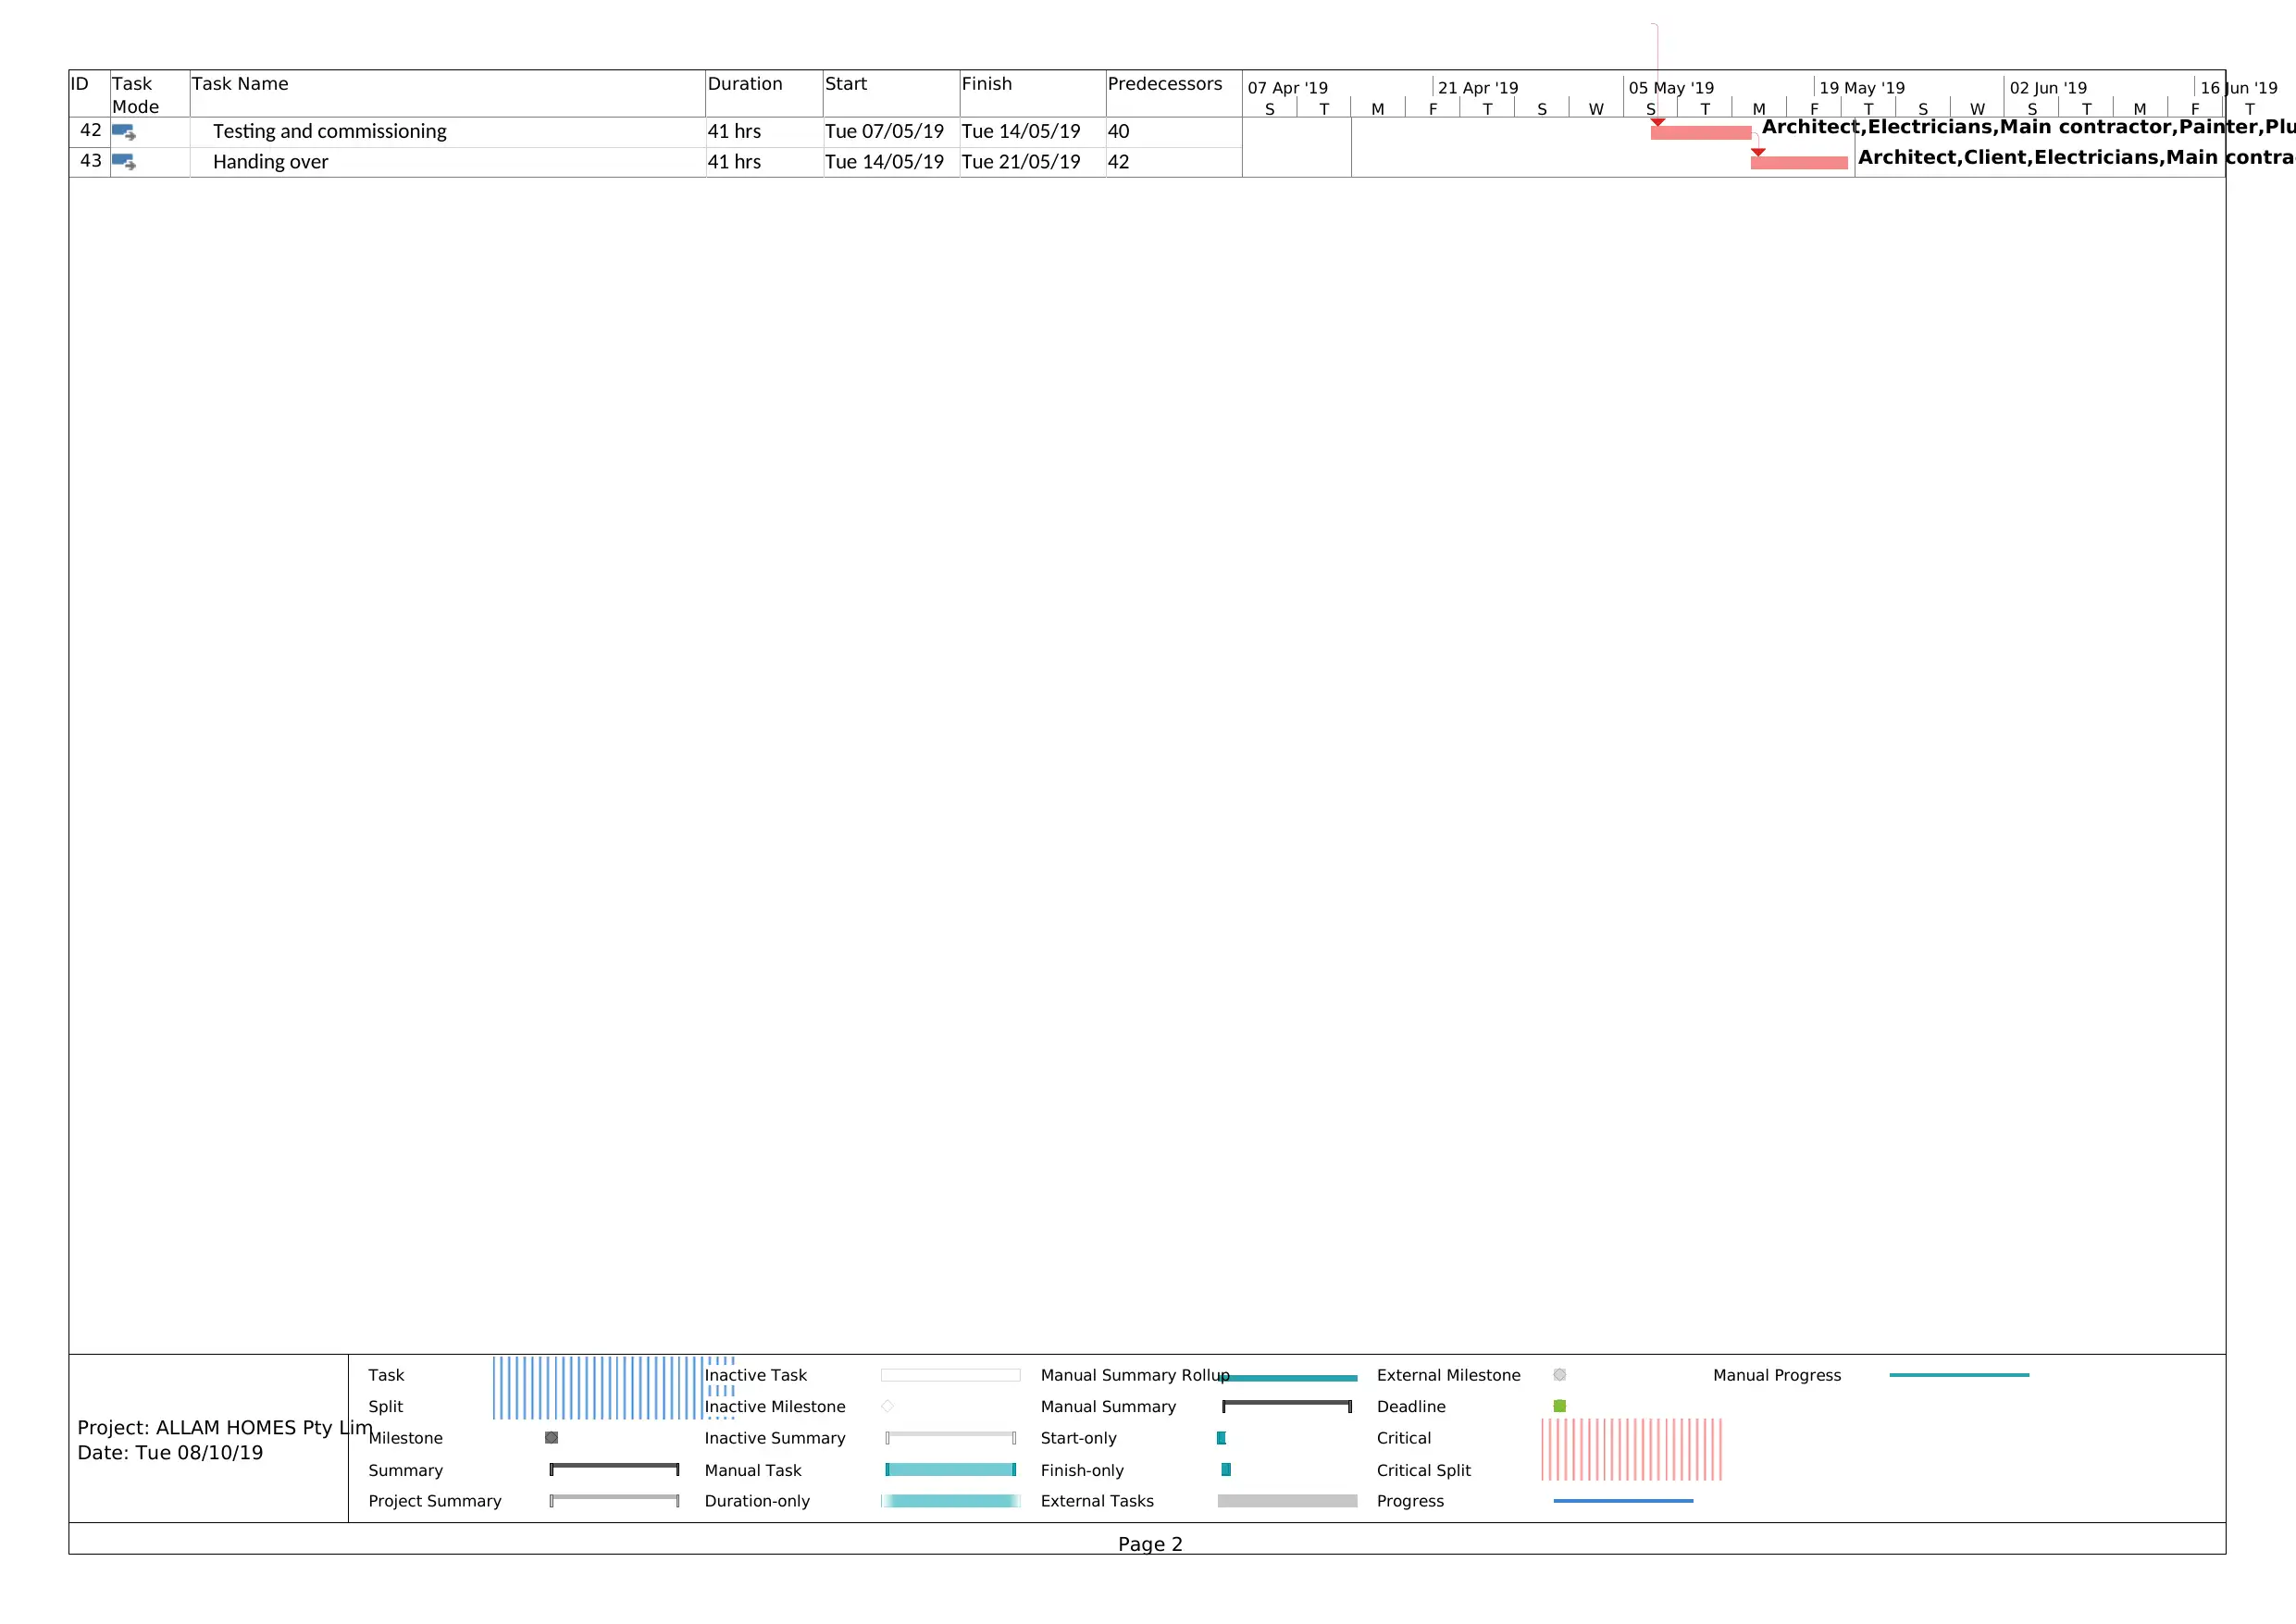Image resolution: width=2296 pixels, height=1624 pixels.
Task: Click the green Deadline legend marker
Action: 1559,1406
